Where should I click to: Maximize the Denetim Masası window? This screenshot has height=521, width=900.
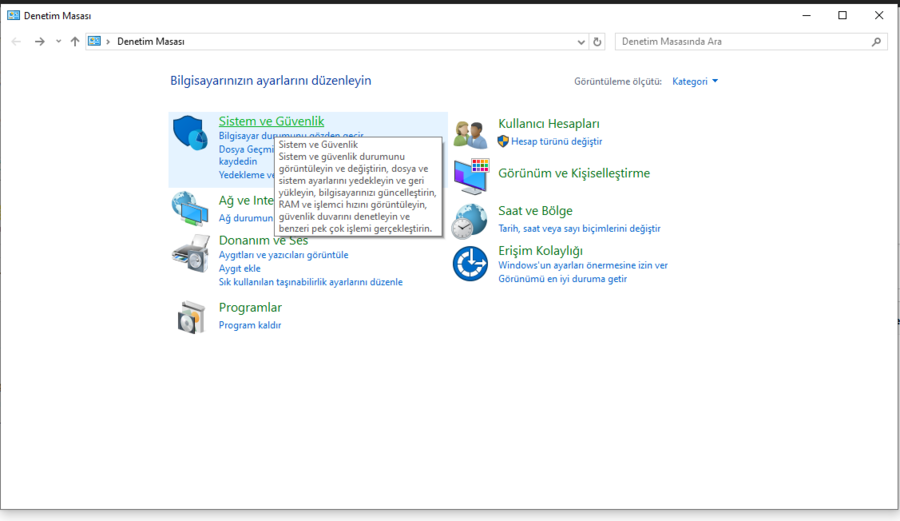pyautogui.click(x=842, y=15)
